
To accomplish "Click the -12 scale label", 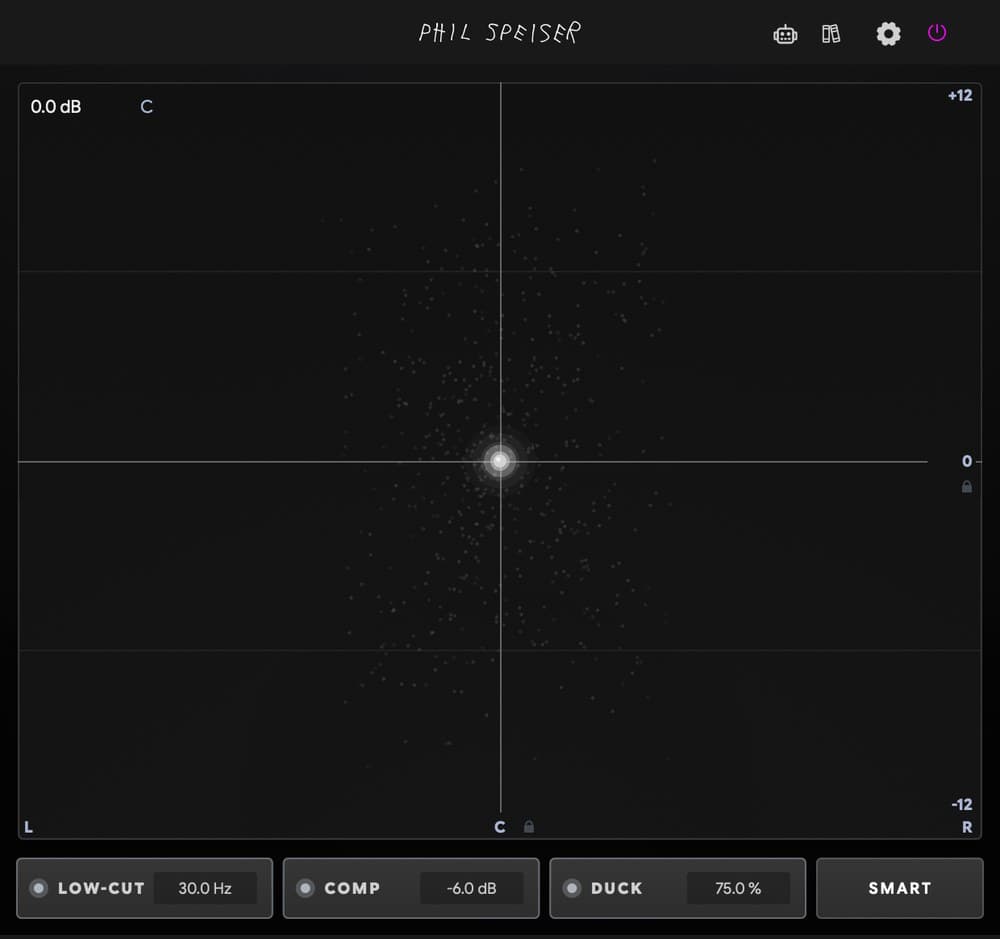I will pos(962,804).
